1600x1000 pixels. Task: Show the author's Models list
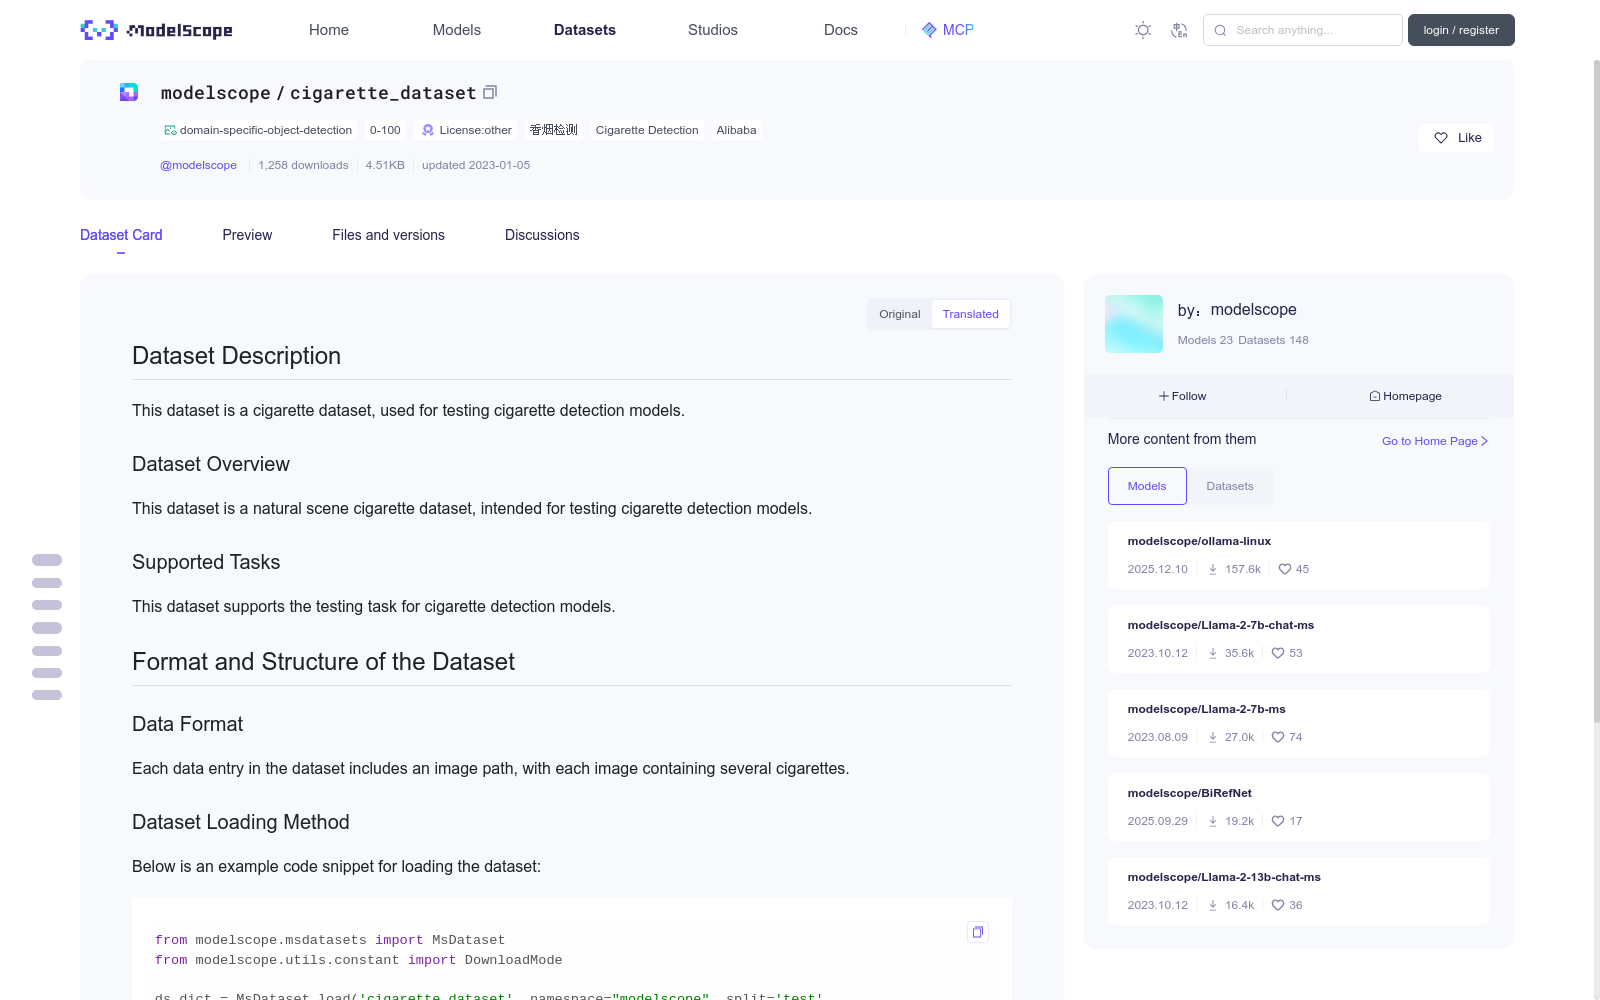pyautogui.click(x=1147, y=486)
